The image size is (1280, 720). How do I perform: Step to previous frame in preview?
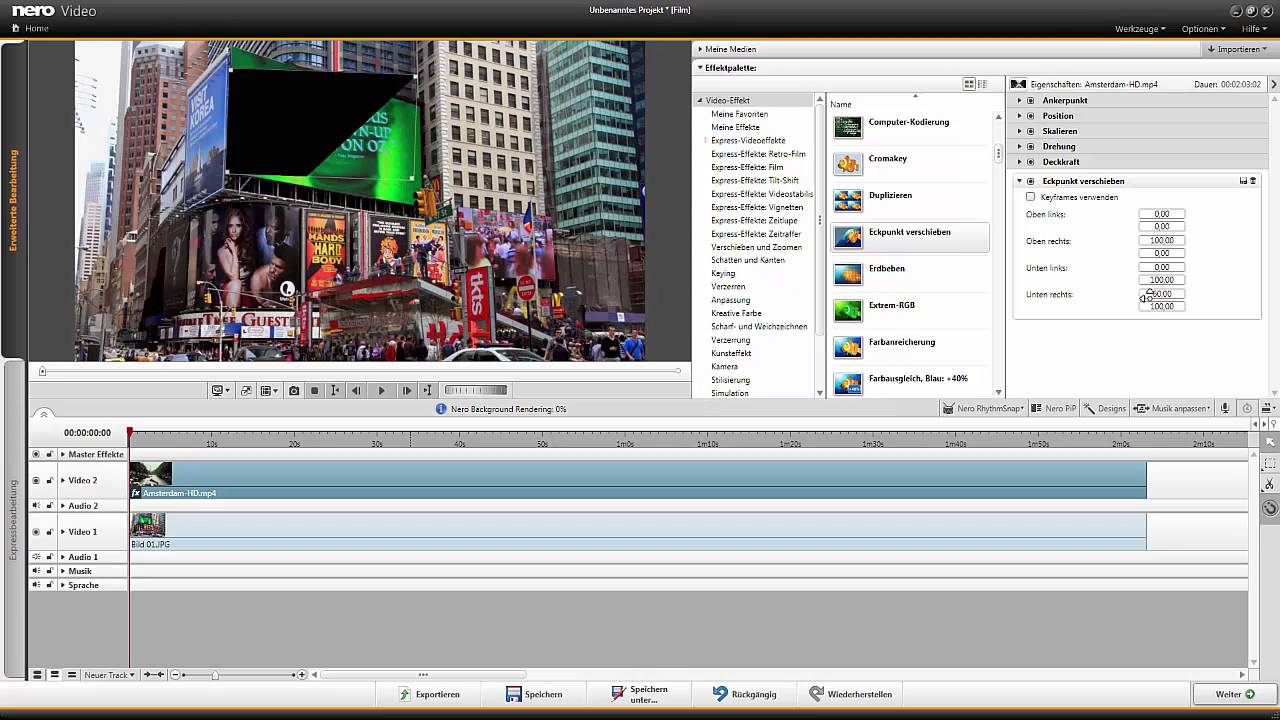click(x=356, y=391)
